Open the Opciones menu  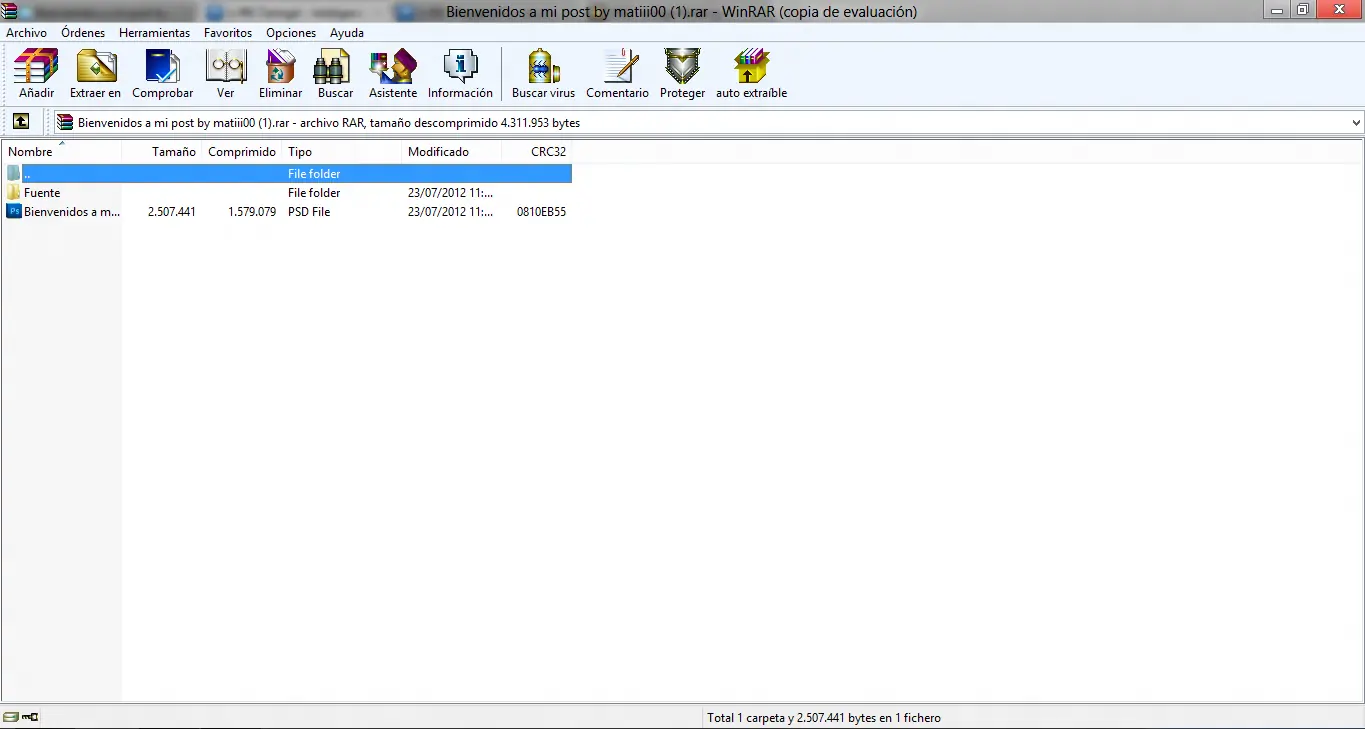pyautogui.click(x=291, y=33)
